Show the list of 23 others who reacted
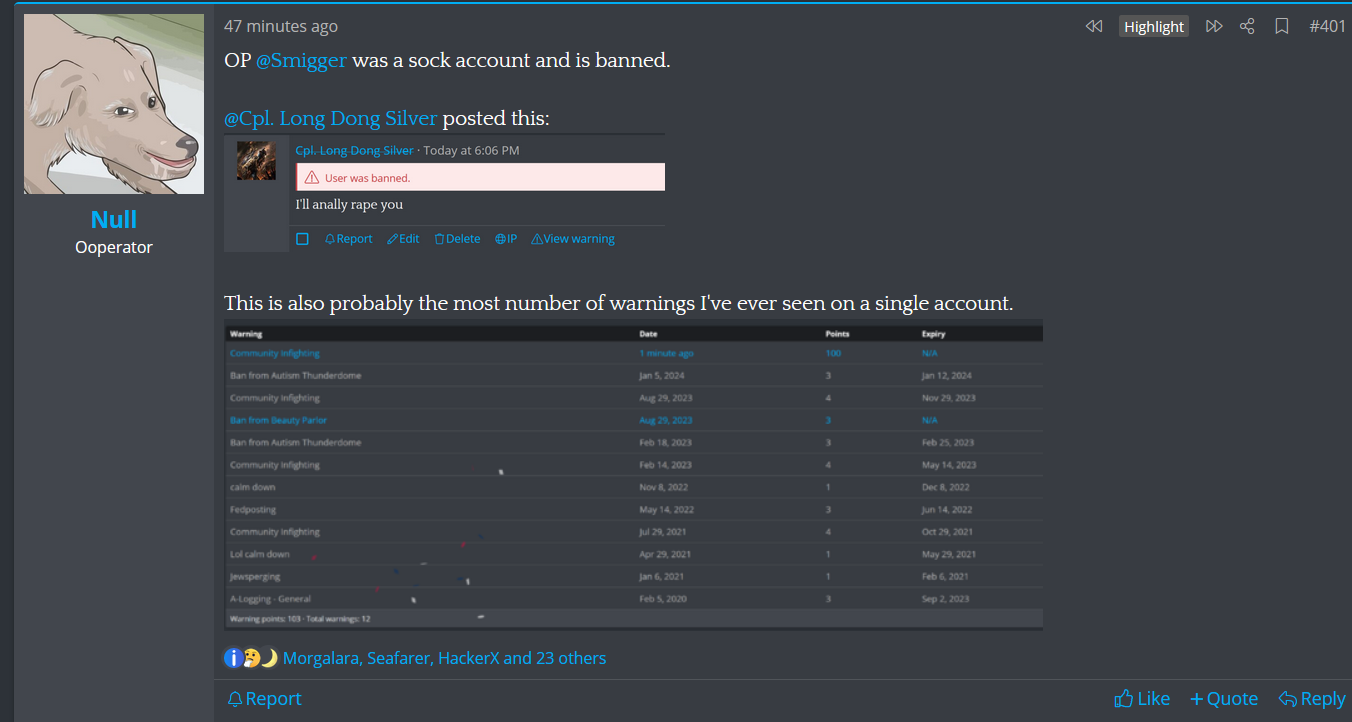Viewport: 1352px width, 722px height. [x=554, y=658]
